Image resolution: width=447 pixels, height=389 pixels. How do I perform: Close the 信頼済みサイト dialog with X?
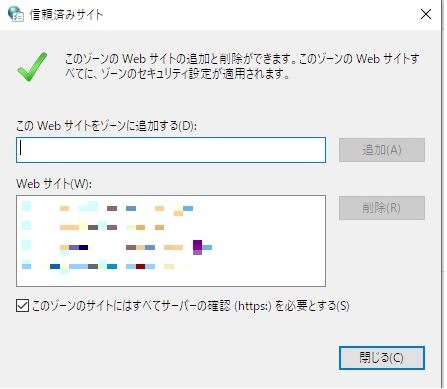click(426, 14)
